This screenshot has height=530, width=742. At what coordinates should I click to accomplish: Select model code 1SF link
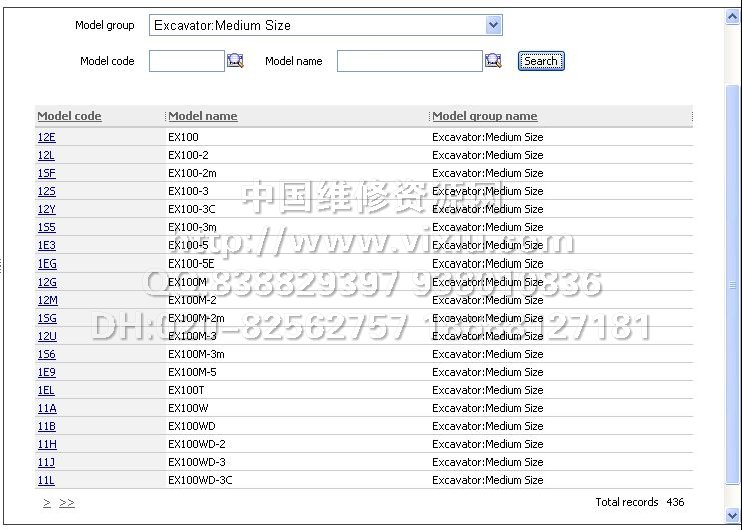(46, 173)
